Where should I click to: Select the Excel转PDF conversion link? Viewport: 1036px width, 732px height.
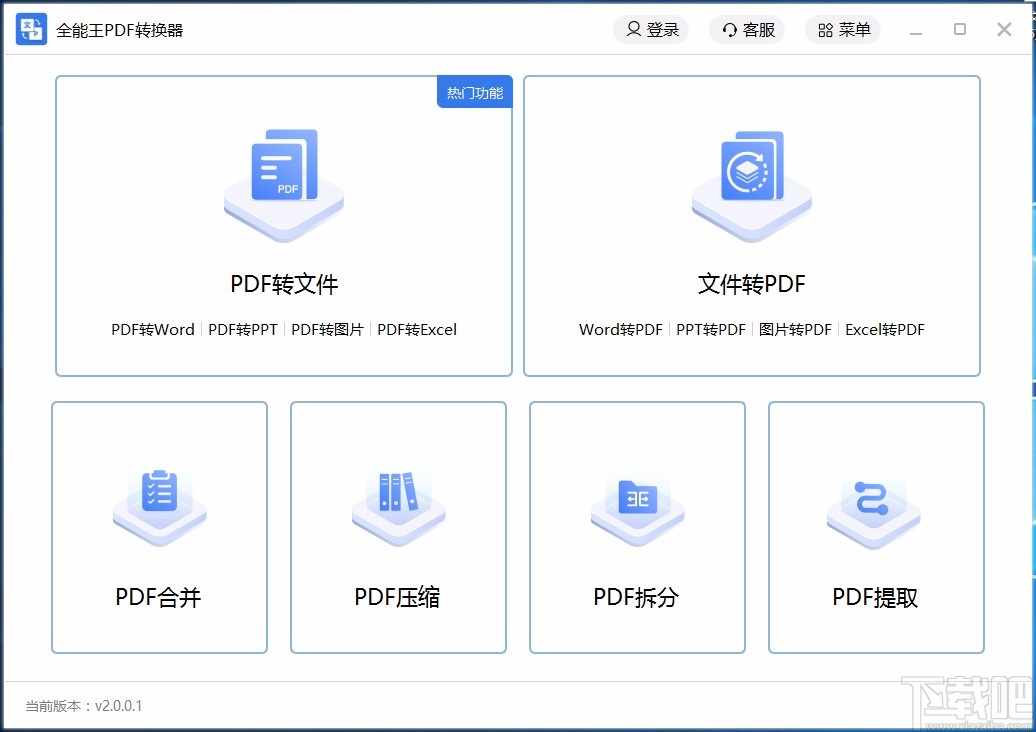pos(884,329)
